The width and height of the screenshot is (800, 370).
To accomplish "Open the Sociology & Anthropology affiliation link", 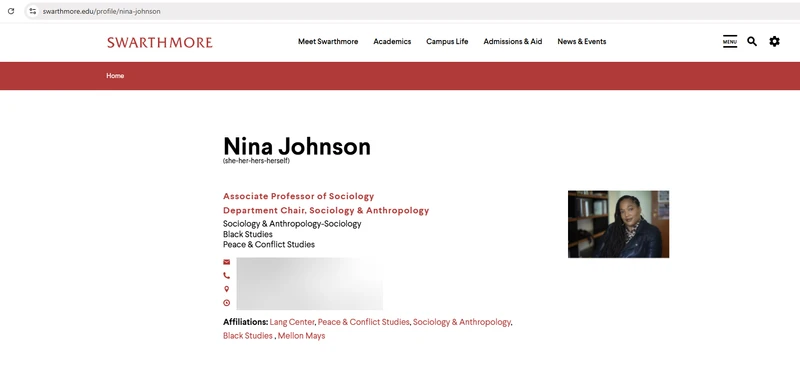I will [x=462, y=322].
